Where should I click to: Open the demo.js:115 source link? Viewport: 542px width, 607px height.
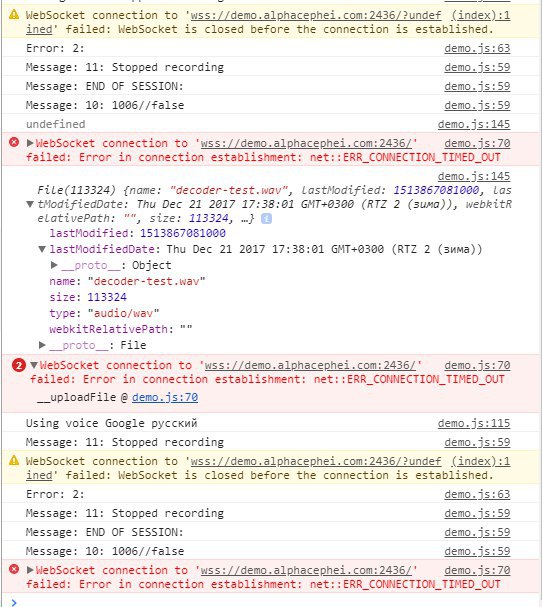pos(474,424)
